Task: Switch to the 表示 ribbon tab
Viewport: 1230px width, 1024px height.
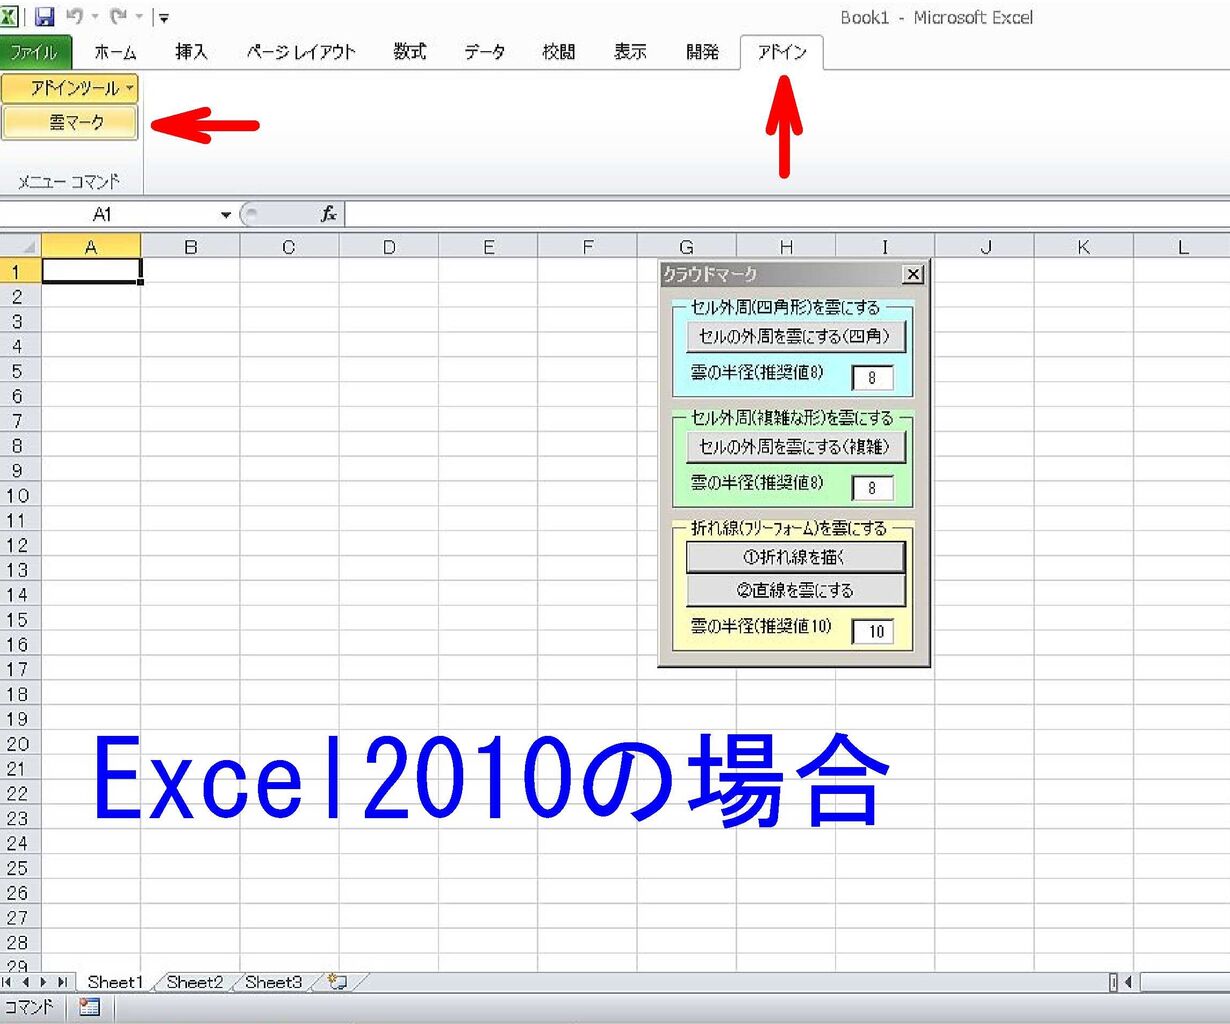Action: pyautogui.click(x=630, y=52)
